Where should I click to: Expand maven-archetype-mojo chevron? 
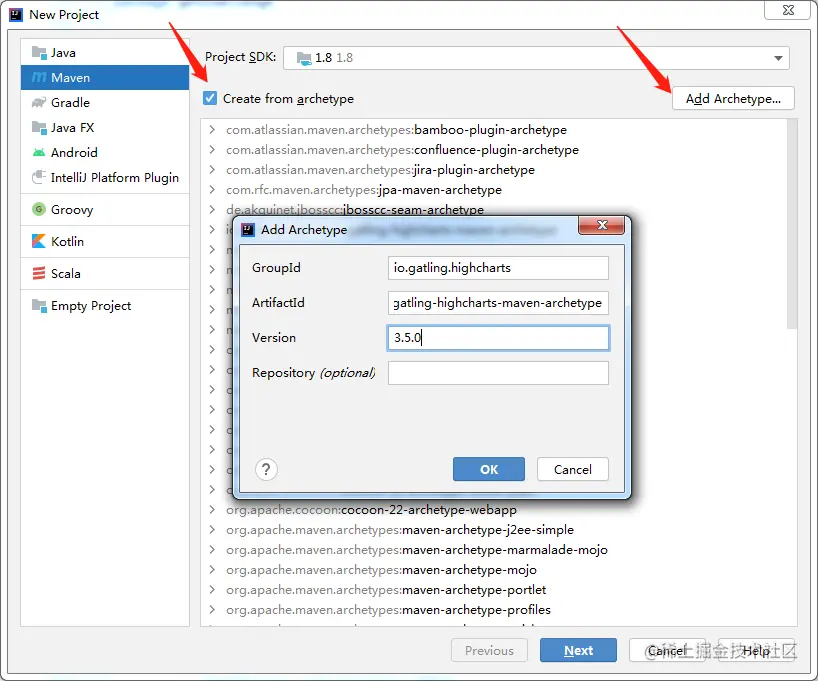pyautogui.click(x=212, y=569)
